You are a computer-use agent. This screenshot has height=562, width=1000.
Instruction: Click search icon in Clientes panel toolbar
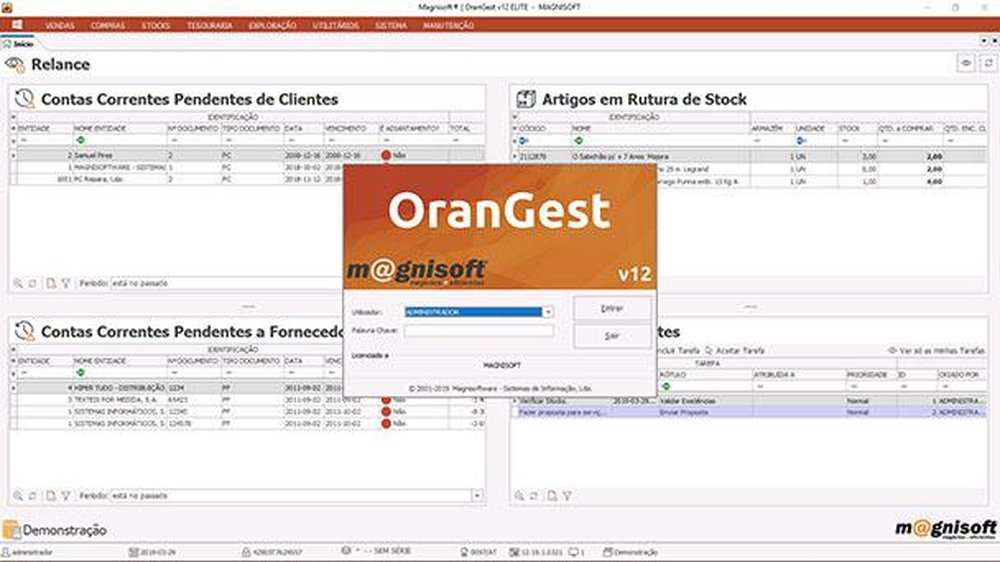[x=18, y=283]
